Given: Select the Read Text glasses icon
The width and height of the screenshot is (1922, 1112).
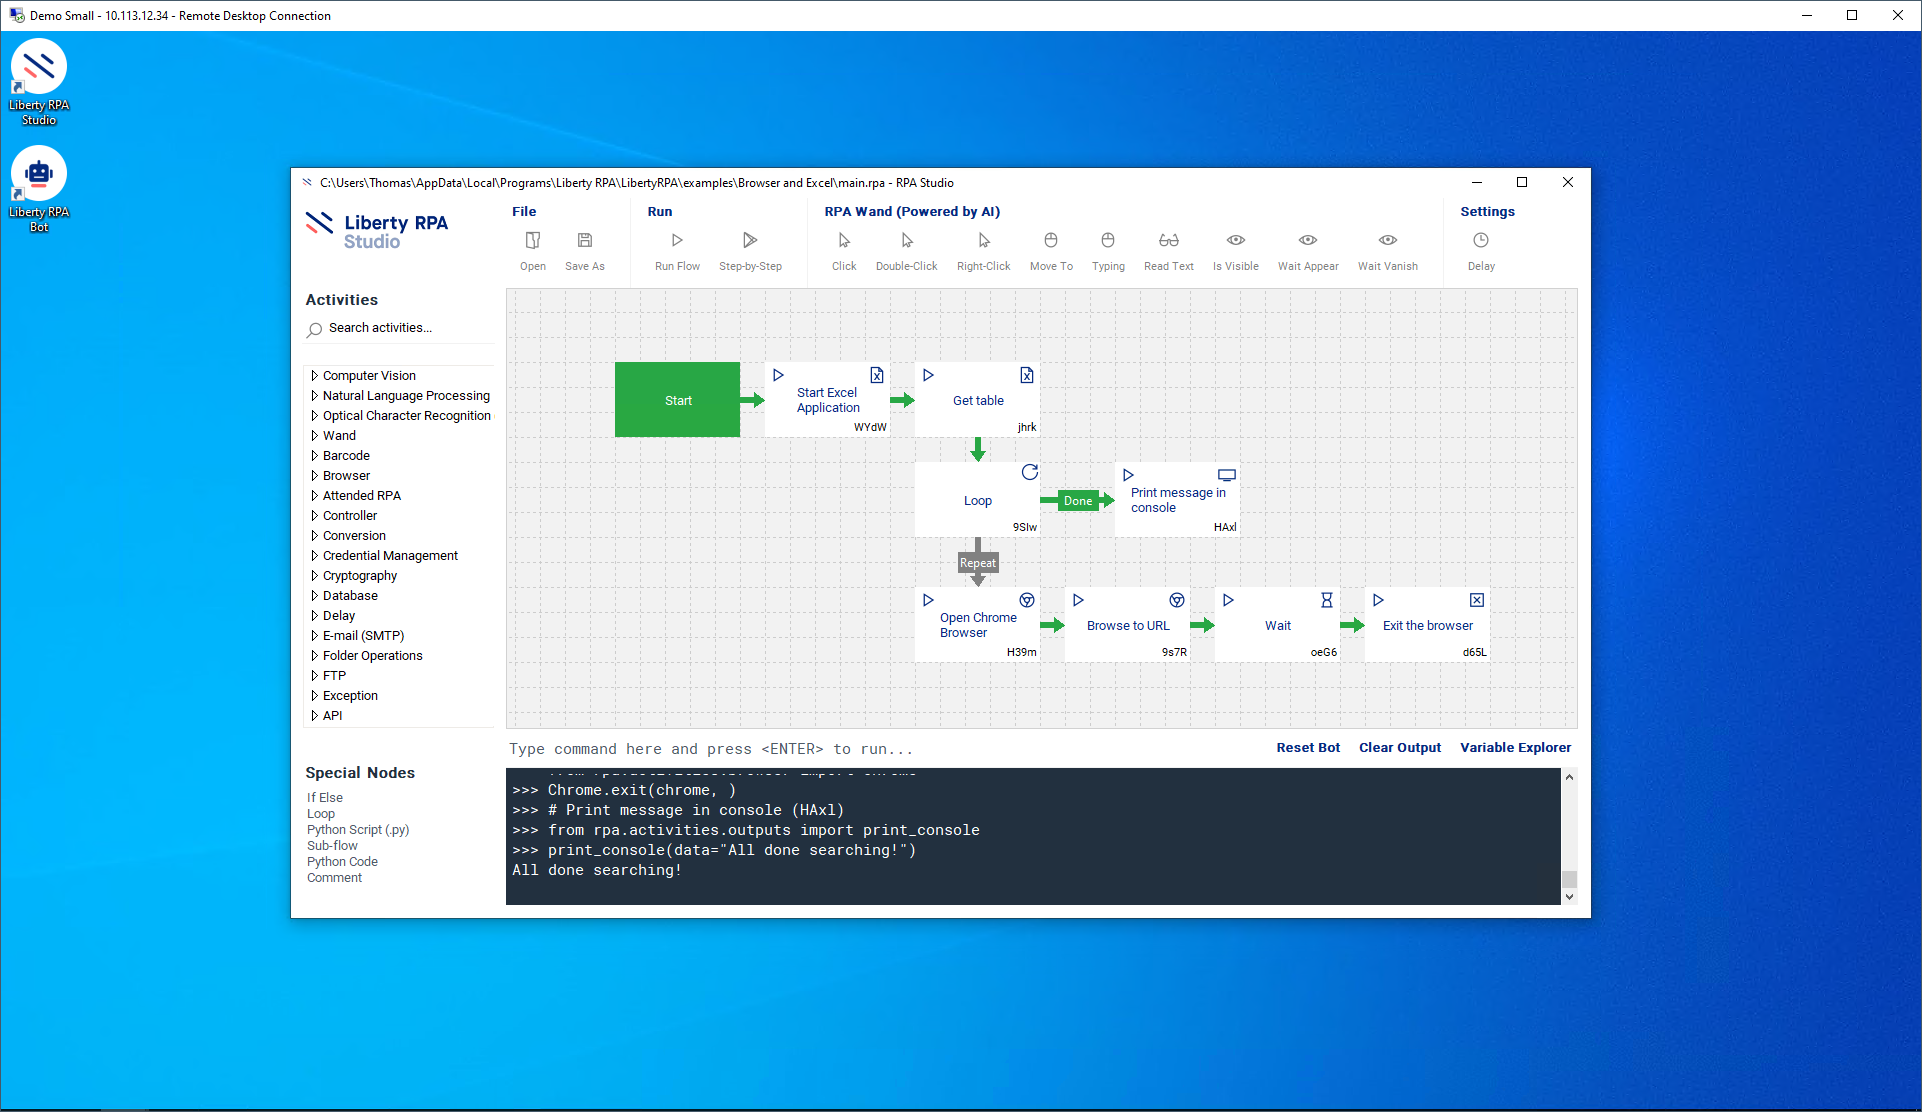Looking at the screenshot, I should (x=1168, y=240).
